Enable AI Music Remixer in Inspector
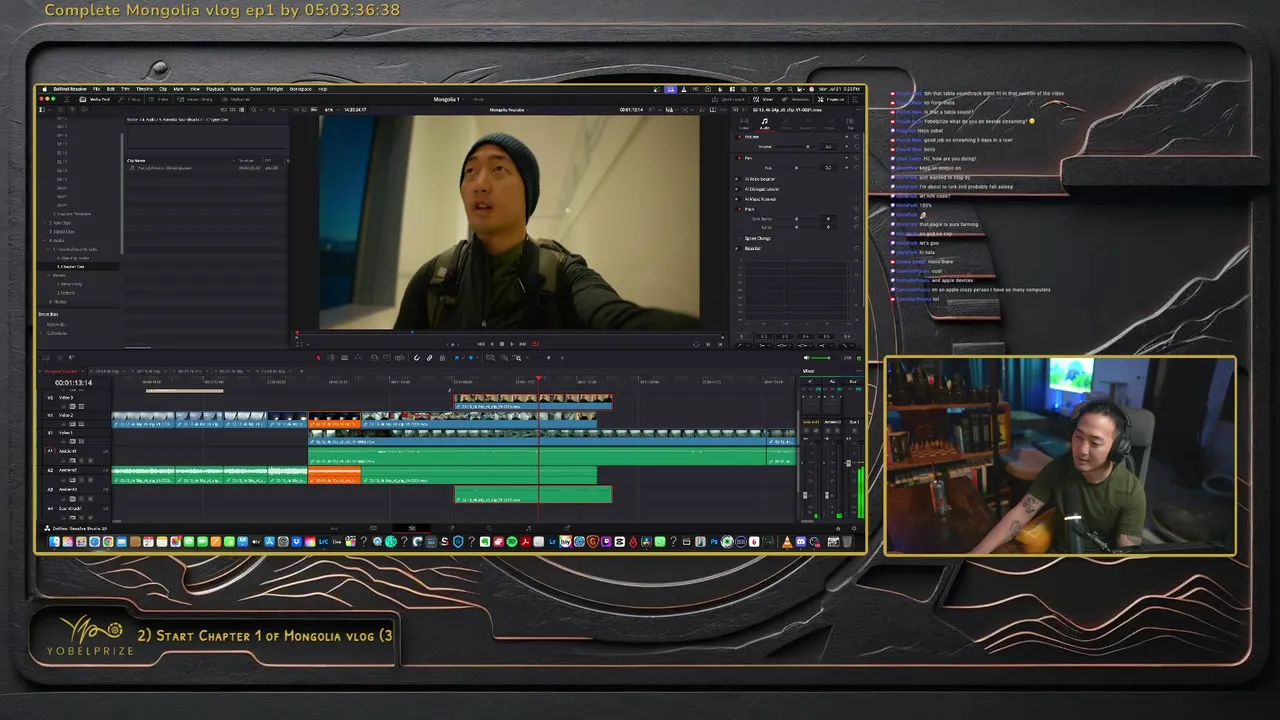The height and width of the screenshot is (720, 1280). 737,199
